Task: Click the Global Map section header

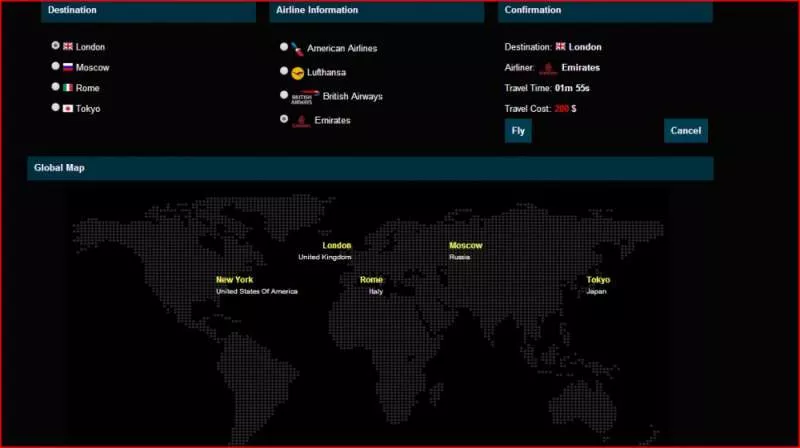Action: point(370,168)
